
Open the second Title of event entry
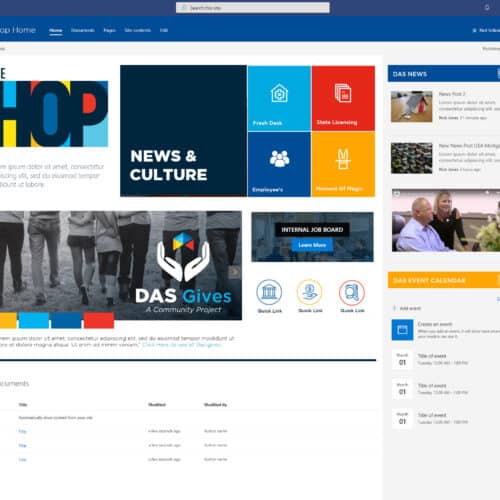pyautogui.click(x=432, y=386)
